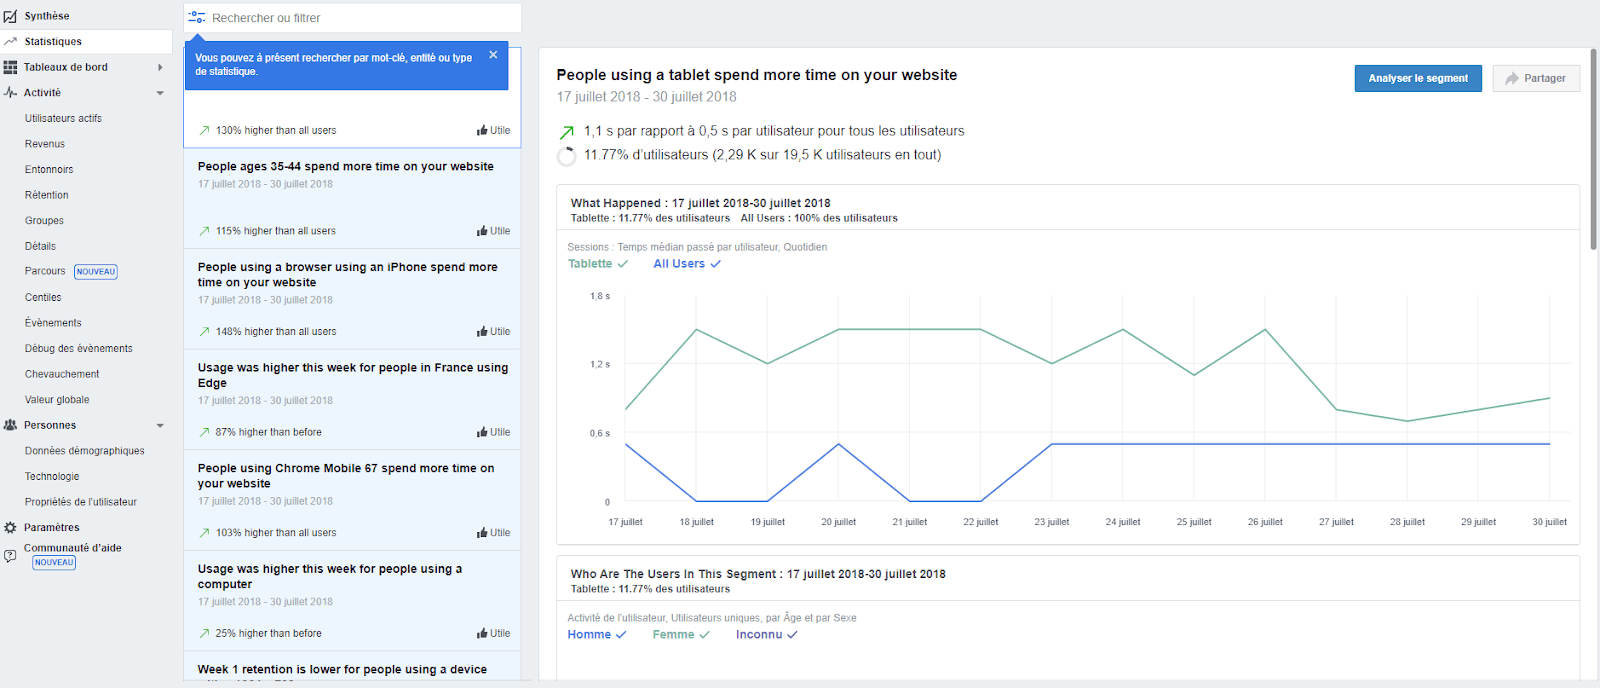
Task: Open Centiles in the sidebar
Action: (x=43, y=297)
